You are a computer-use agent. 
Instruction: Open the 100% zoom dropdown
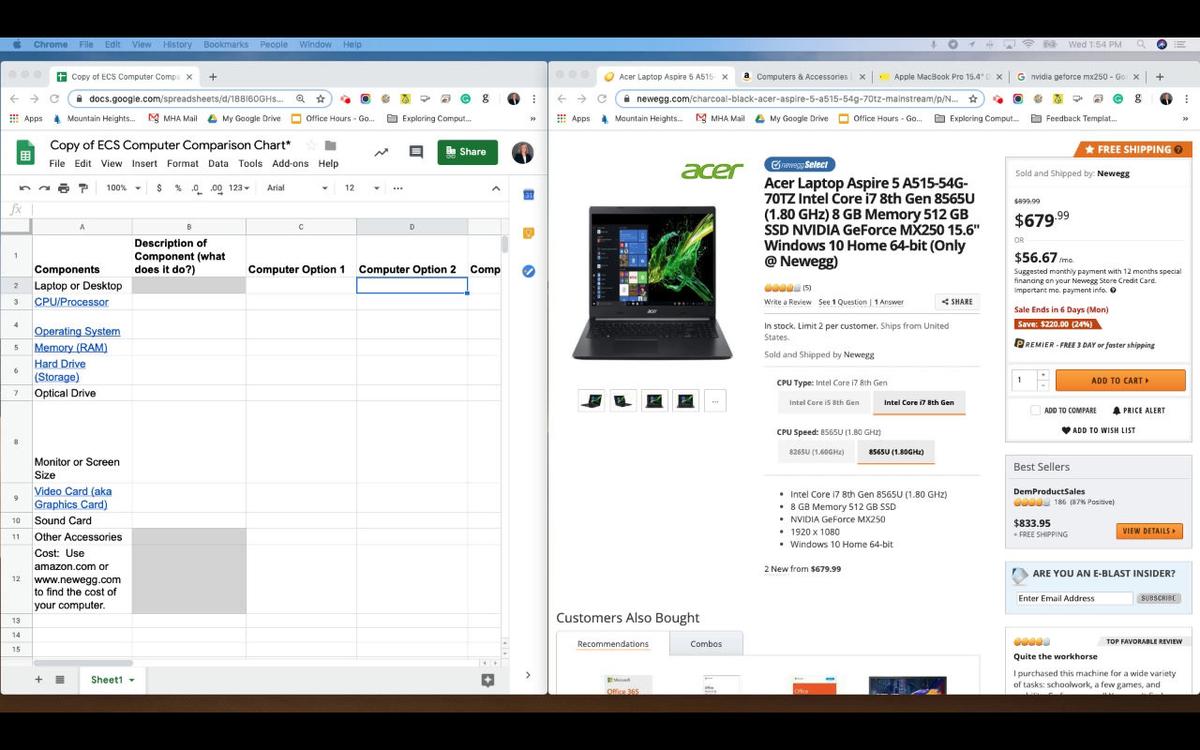[x=123, y=188]
